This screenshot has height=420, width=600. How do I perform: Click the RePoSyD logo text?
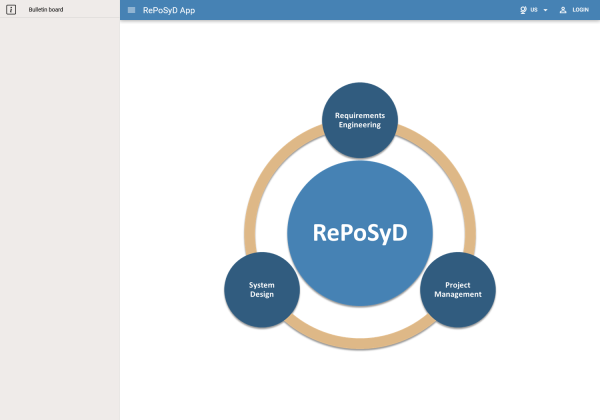point(360,233)
